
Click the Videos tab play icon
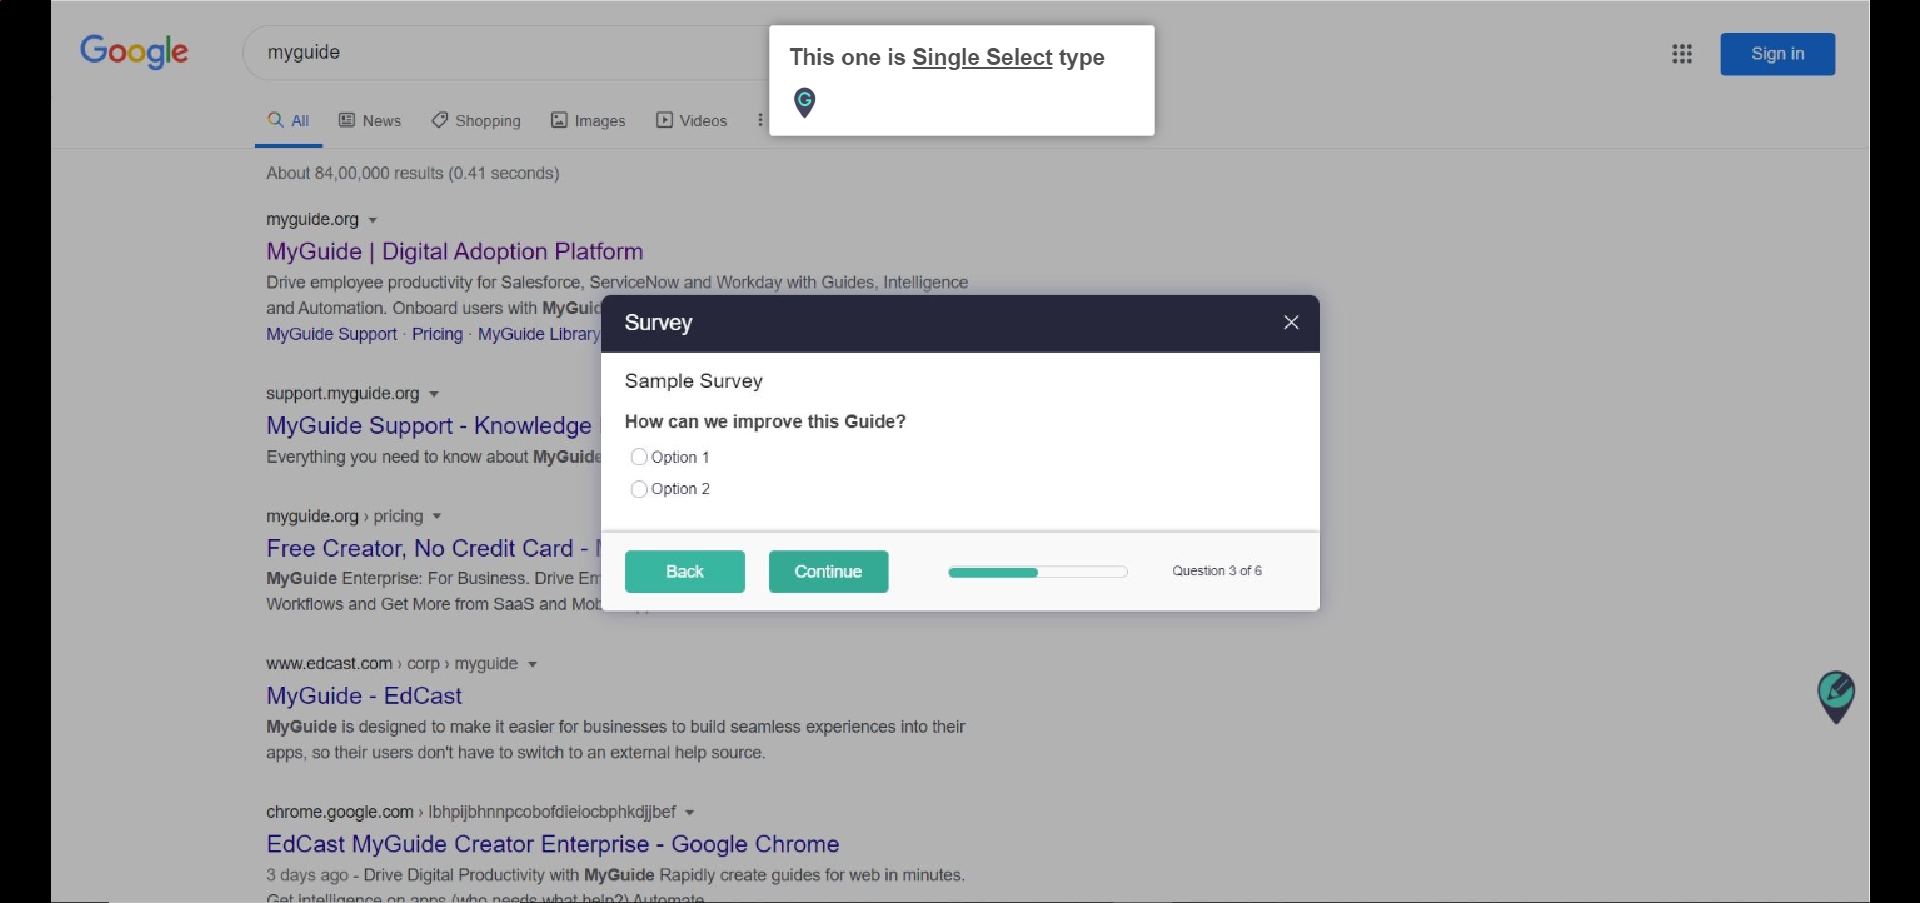(664, 120)
